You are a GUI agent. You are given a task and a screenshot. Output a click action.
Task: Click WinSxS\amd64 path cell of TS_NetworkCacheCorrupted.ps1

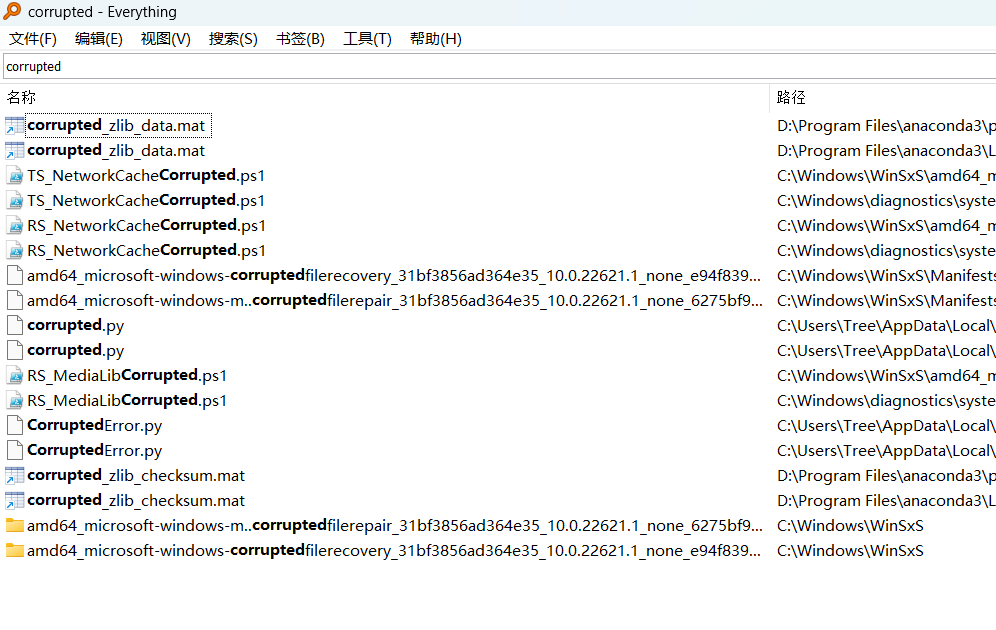(886, 175)
